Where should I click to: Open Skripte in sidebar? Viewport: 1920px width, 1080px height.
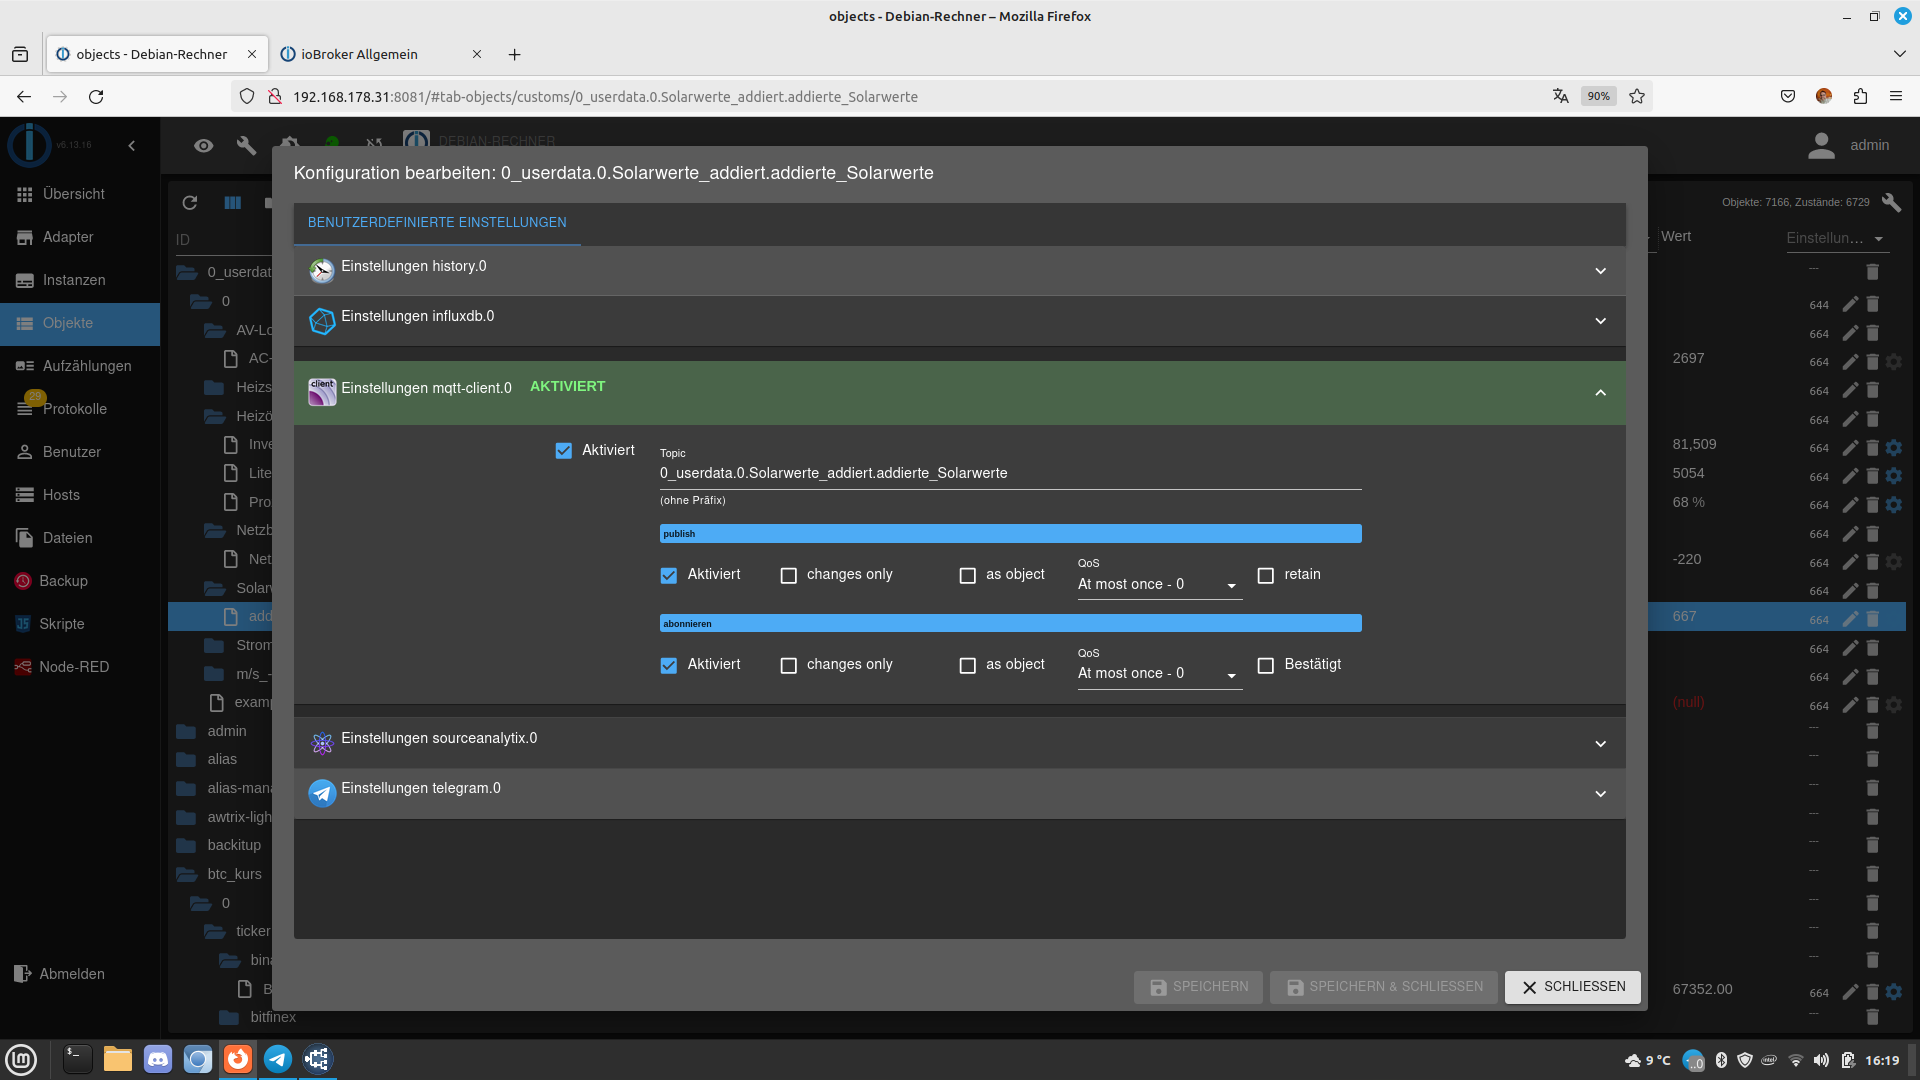(62, 624)
